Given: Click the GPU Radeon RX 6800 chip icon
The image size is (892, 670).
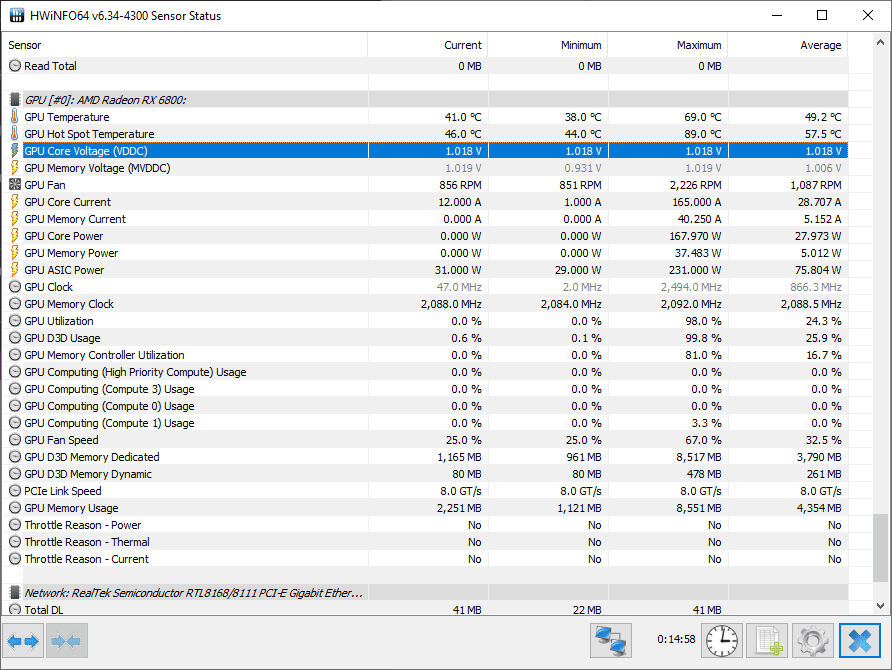Looking at the screenshot, I should tap(15, 100).
